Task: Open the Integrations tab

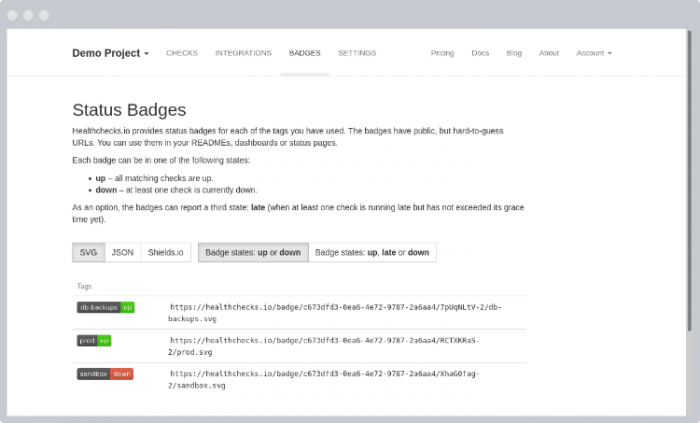Action: [243, 53]
